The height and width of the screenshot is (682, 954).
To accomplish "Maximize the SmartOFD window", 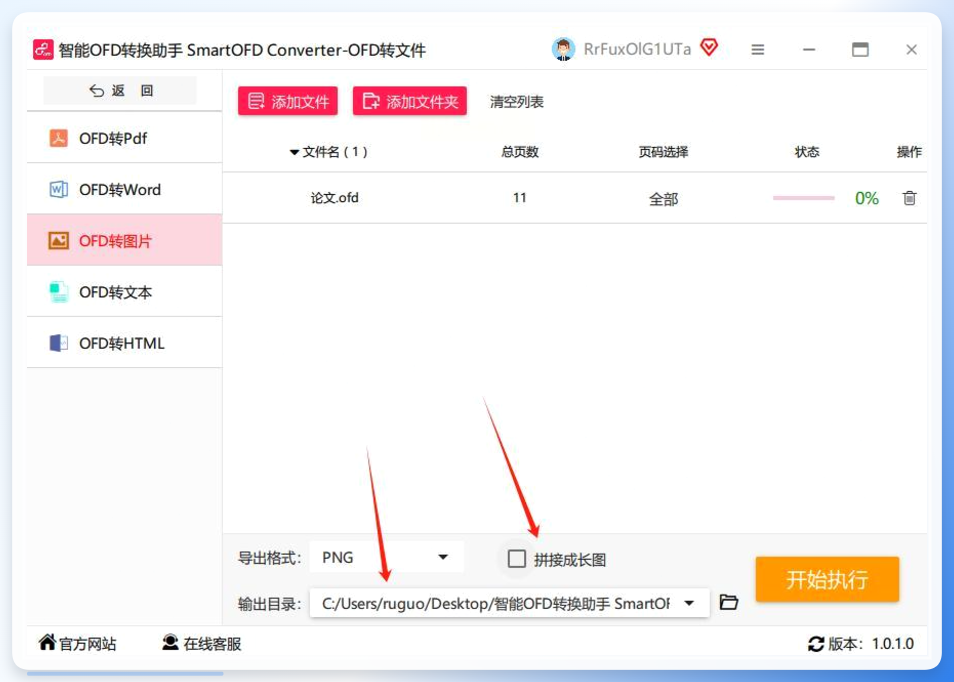I will coord(860,50).
